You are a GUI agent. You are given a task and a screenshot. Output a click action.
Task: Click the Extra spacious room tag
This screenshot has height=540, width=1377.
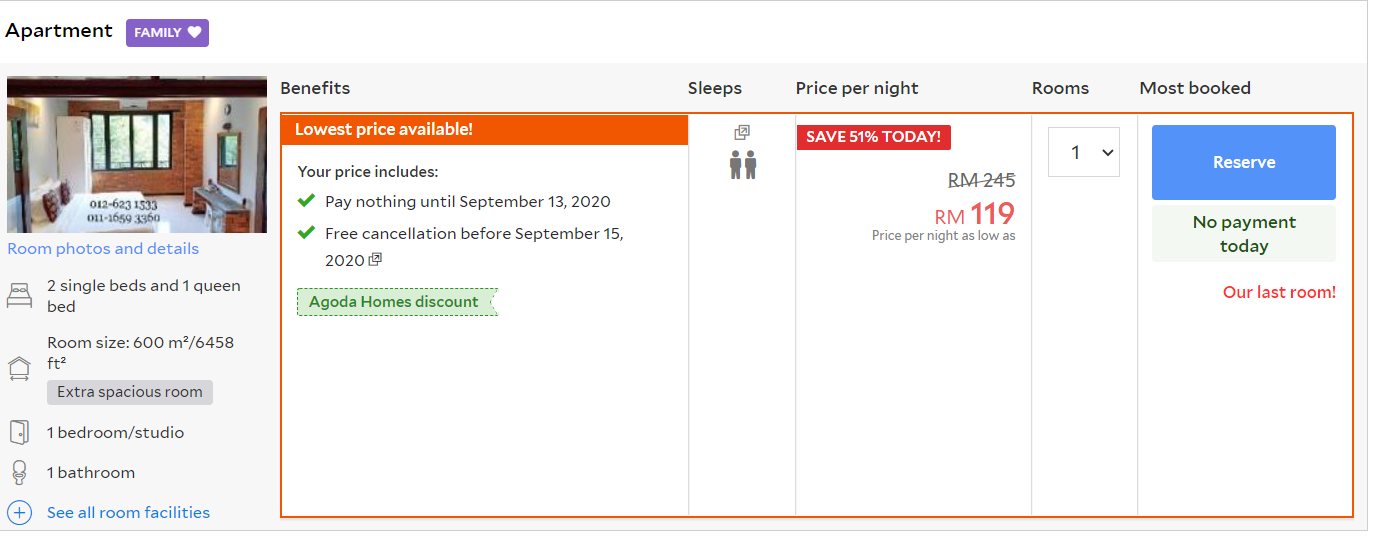pos(130,392)
